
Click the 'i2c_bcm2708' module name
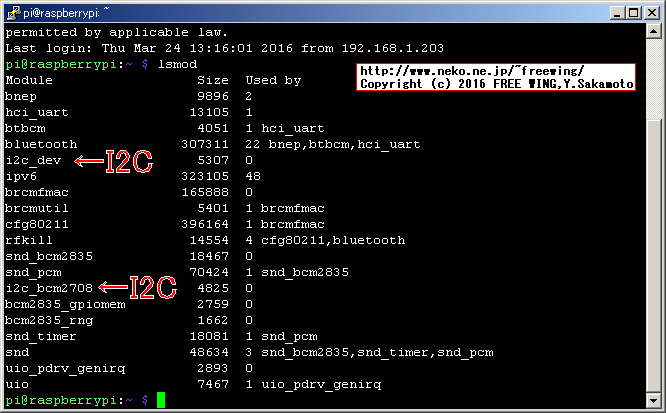pyautogui.click(x=49, y=289)
